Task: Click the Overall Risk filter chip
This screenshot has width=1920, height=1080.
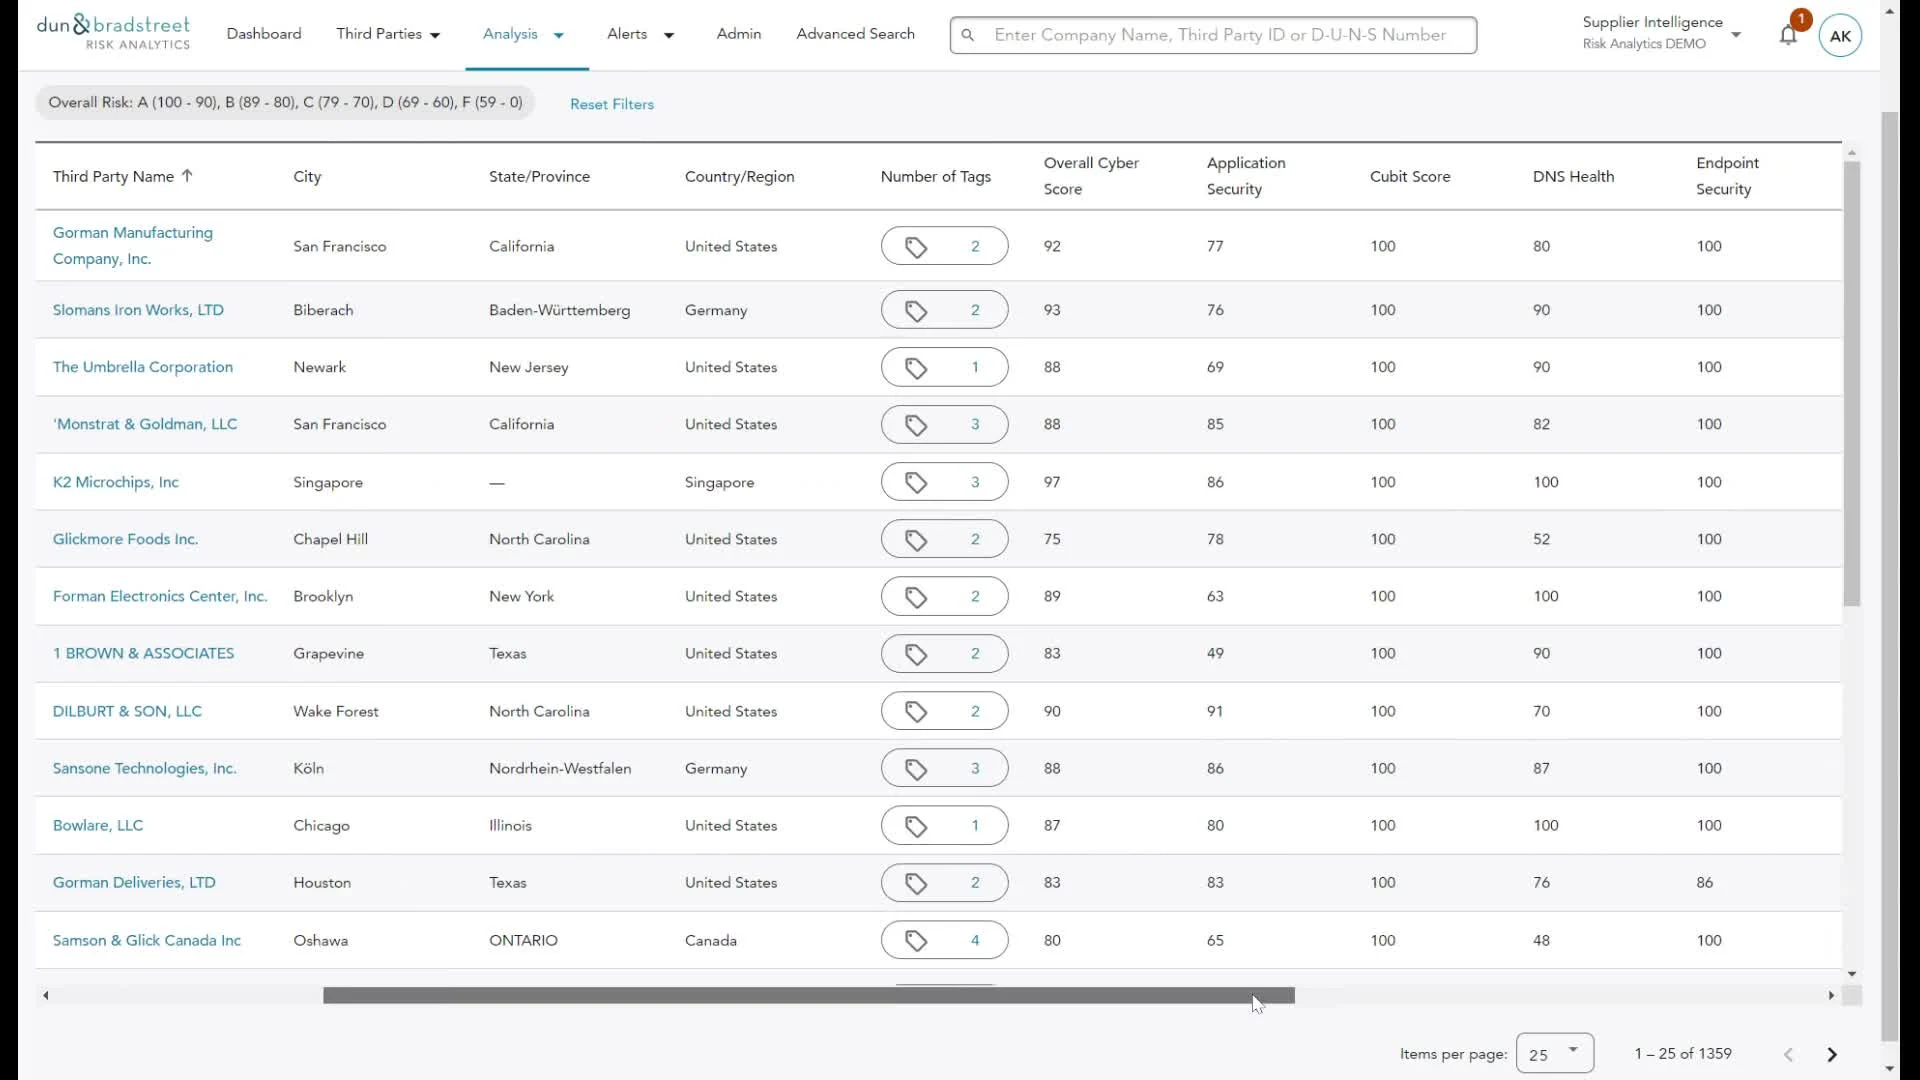Action: [x=285, y=102]
